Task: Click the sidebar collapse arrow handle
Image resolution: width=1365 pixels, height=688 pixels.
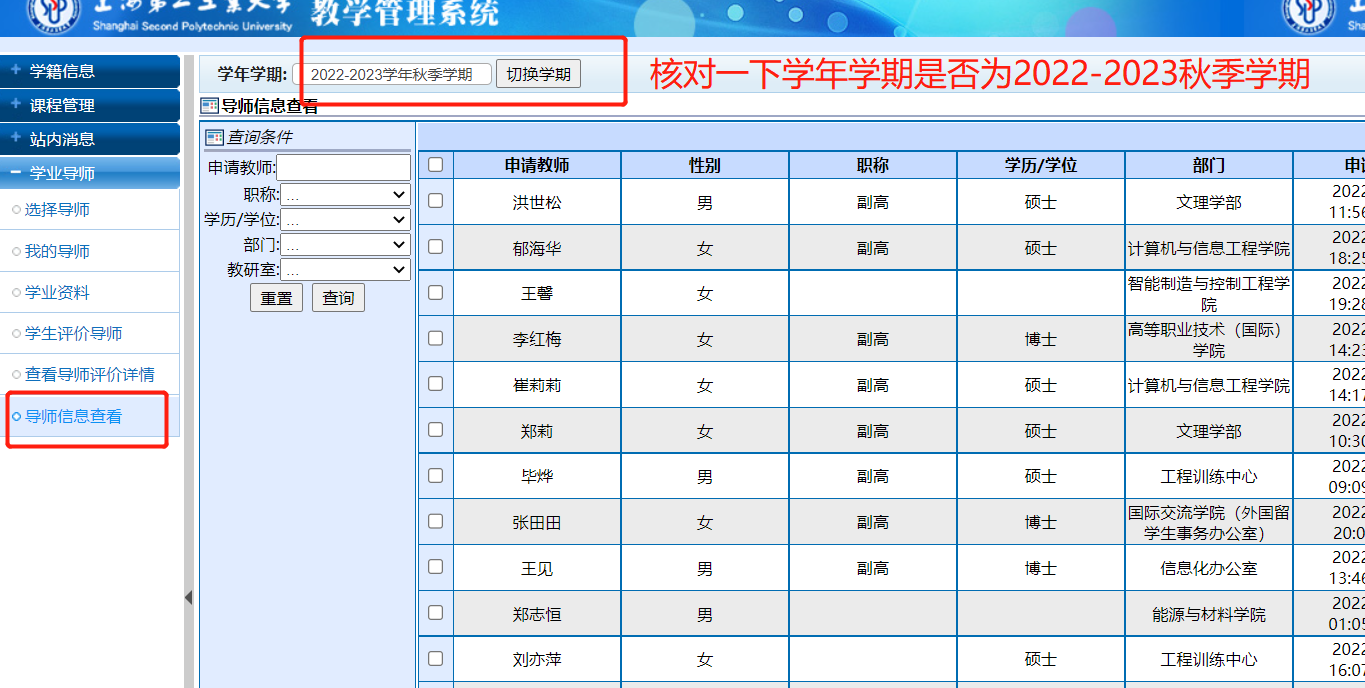Action: point(188,597)
